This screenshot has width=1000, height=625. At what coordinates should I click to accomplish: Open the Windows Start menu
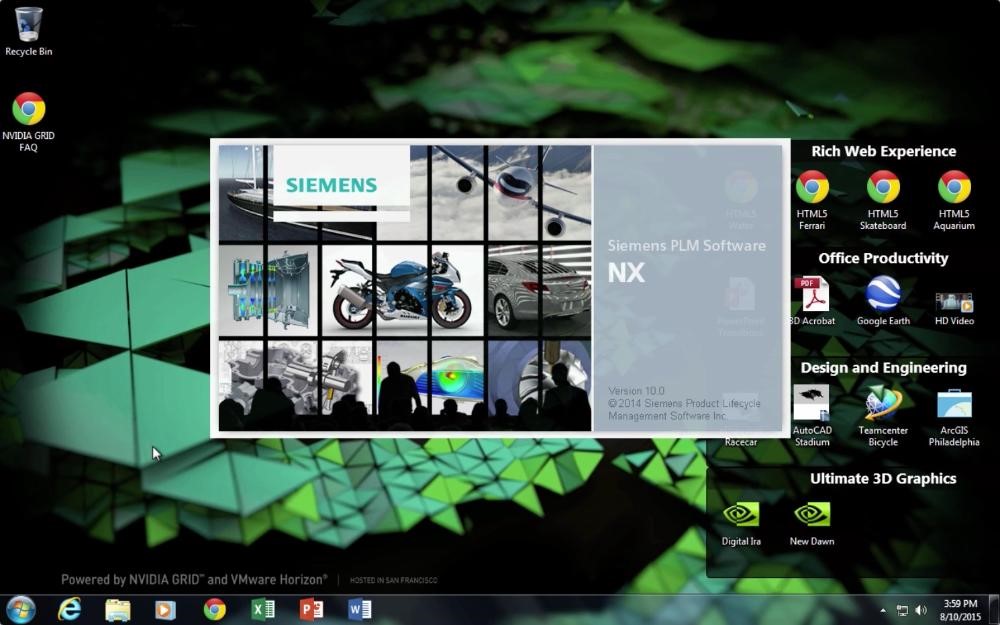[x=20, y=610]
